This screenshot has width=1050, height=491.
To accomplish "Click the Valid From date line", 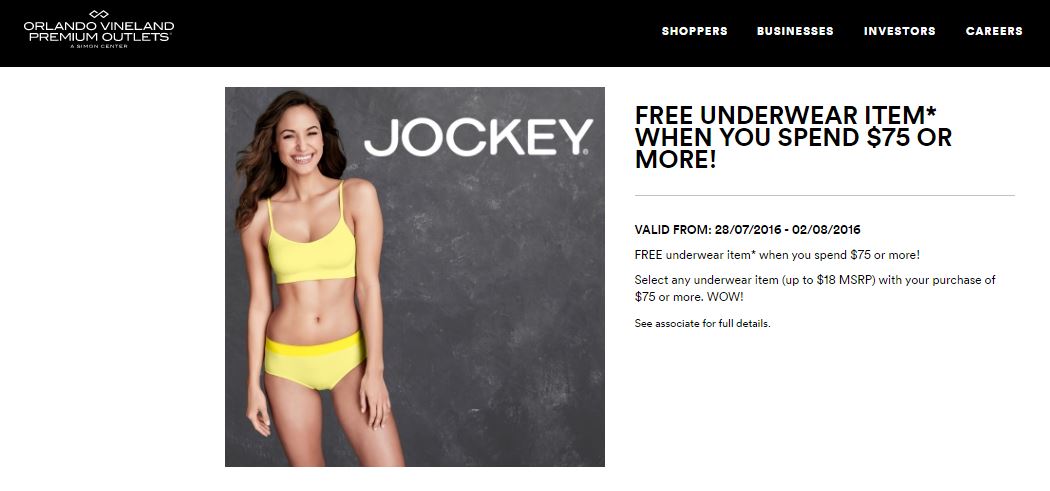I will [747, 230].
